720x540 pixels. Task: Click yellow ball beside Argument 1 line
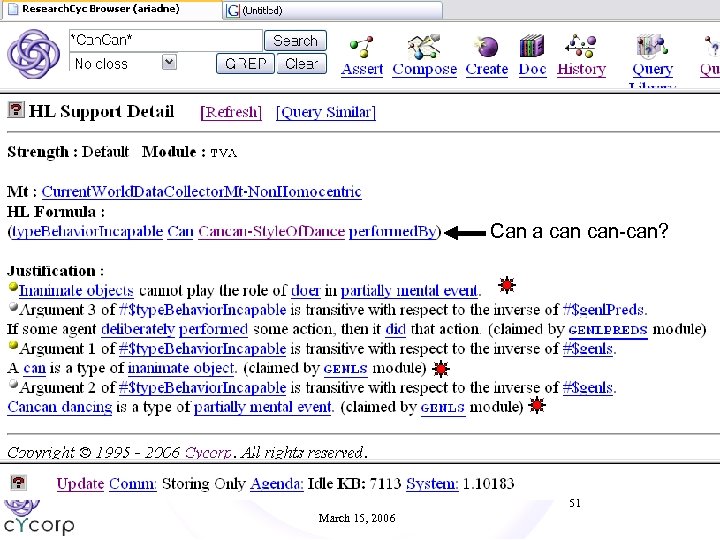[13, 345]
